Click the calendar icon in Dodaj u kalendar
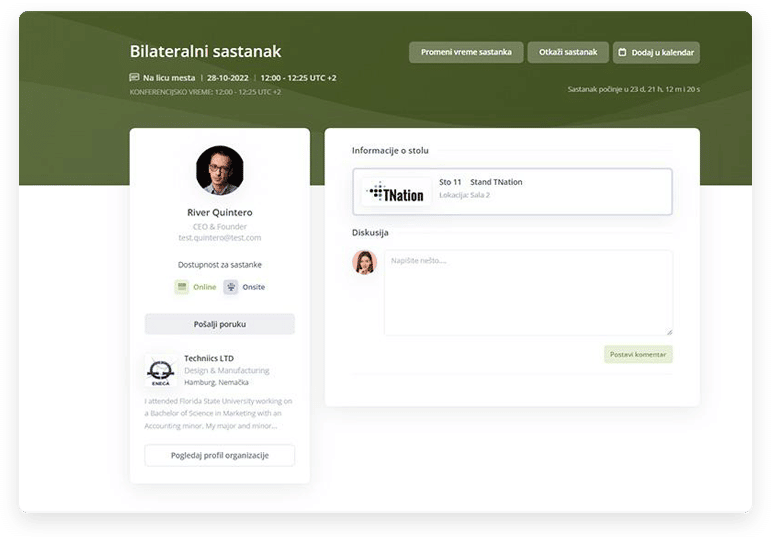 click(x=621, y=52)
